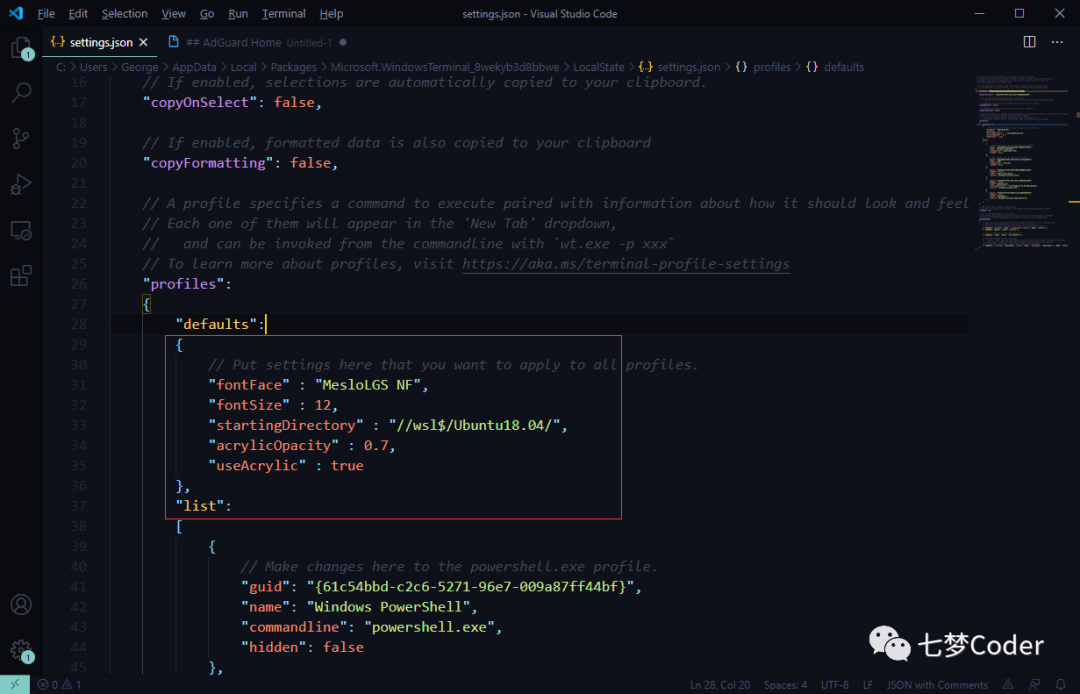The image size is (1080, 694).
Task: Open the Source Control view
Action: coord(21,138)
